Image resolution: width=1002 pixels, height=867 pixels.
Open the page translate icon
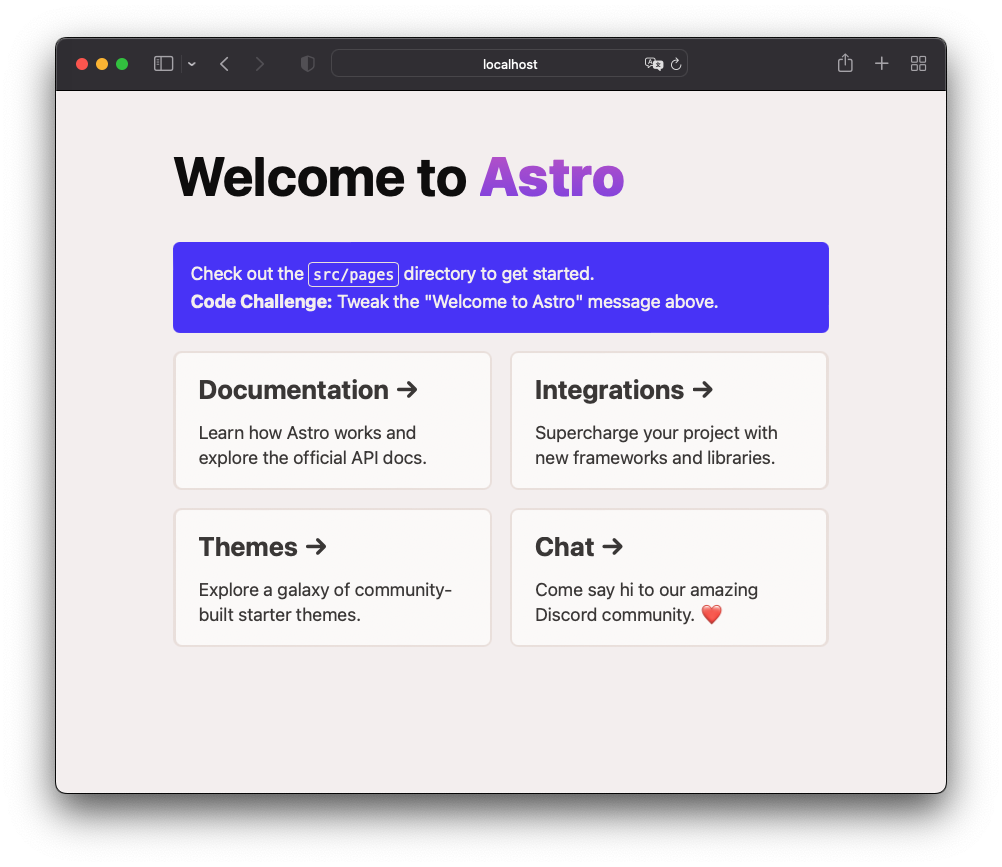(x=654, y=64)
